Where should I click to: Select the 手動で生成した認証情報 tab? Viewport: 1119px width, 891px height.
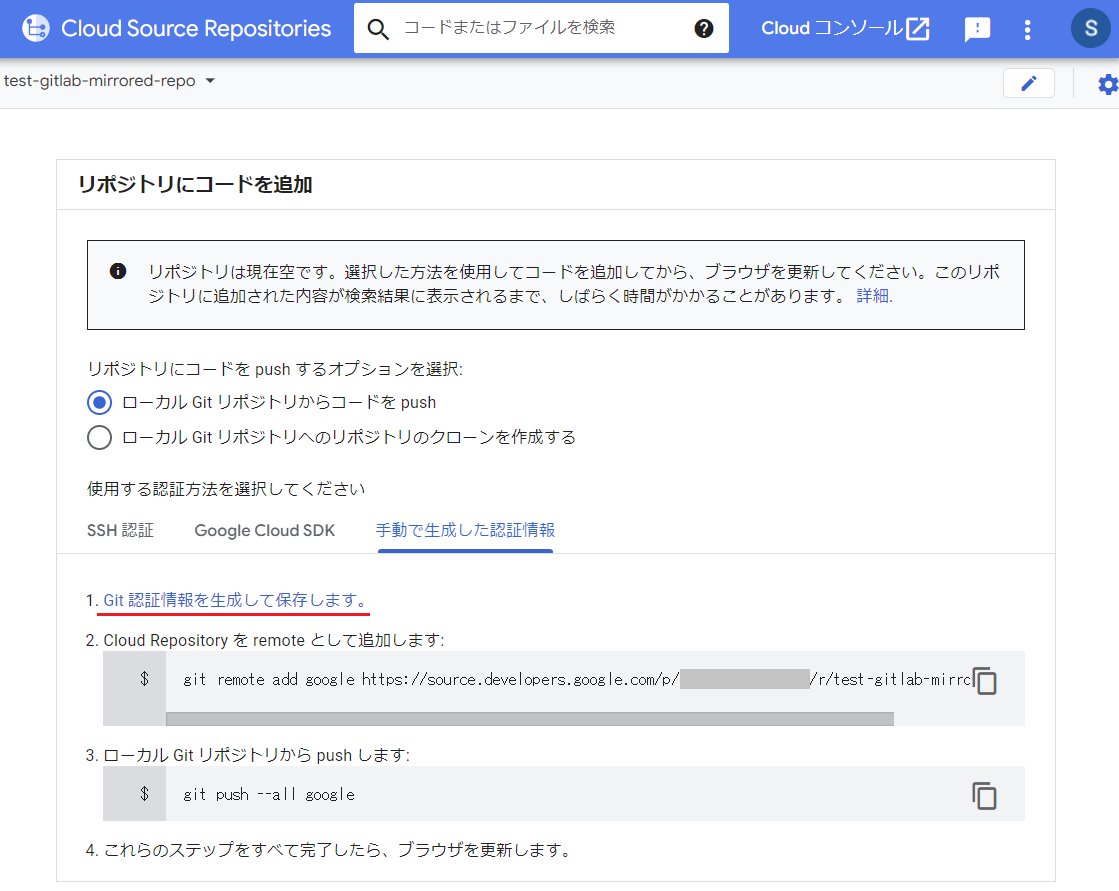tap(465, 530)
